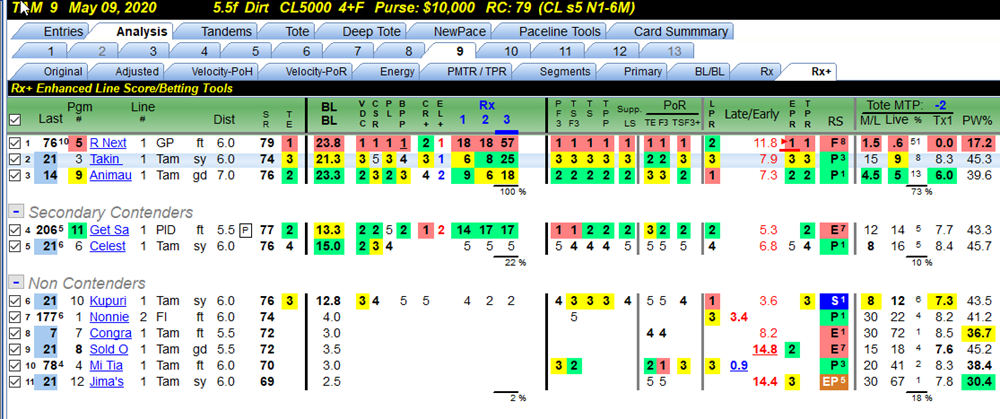The height and width of the screenshot is (419, 1000).
Task: Select race tab 12
Action: (619, 52)
